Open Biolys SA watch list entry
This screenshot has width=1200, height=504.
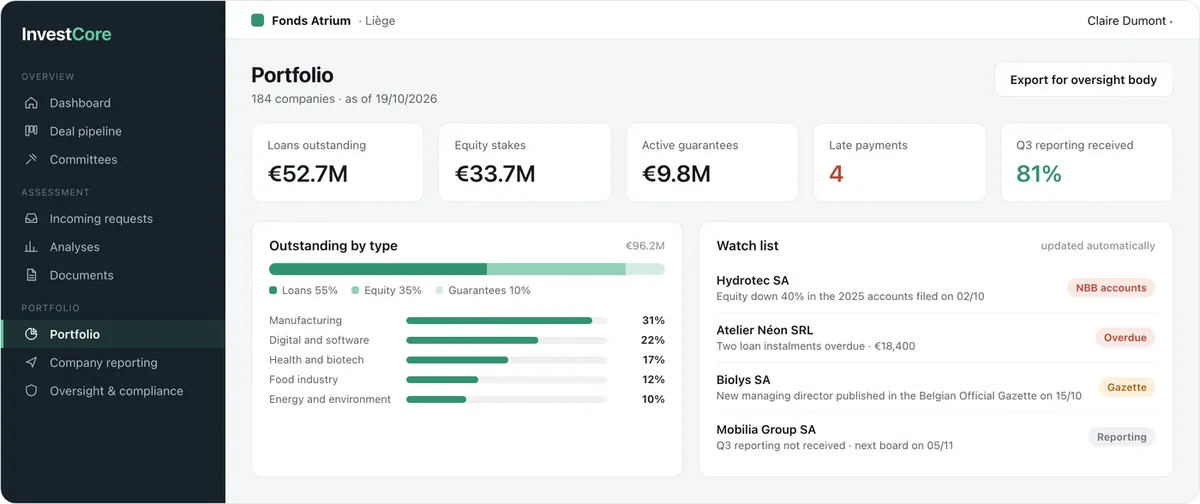tap(936, 387)
